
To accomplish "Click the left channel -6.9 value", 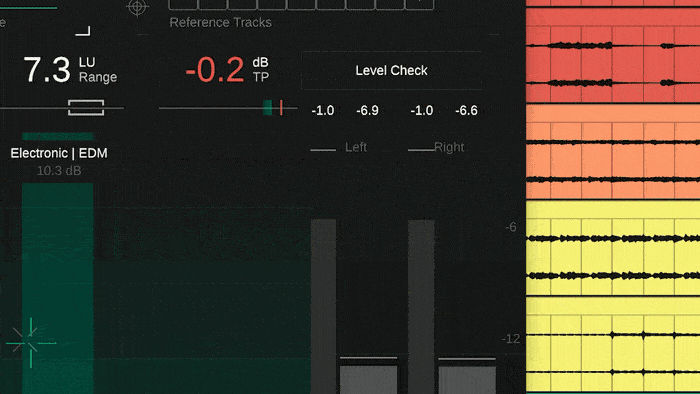I will [x=367, y=110].
